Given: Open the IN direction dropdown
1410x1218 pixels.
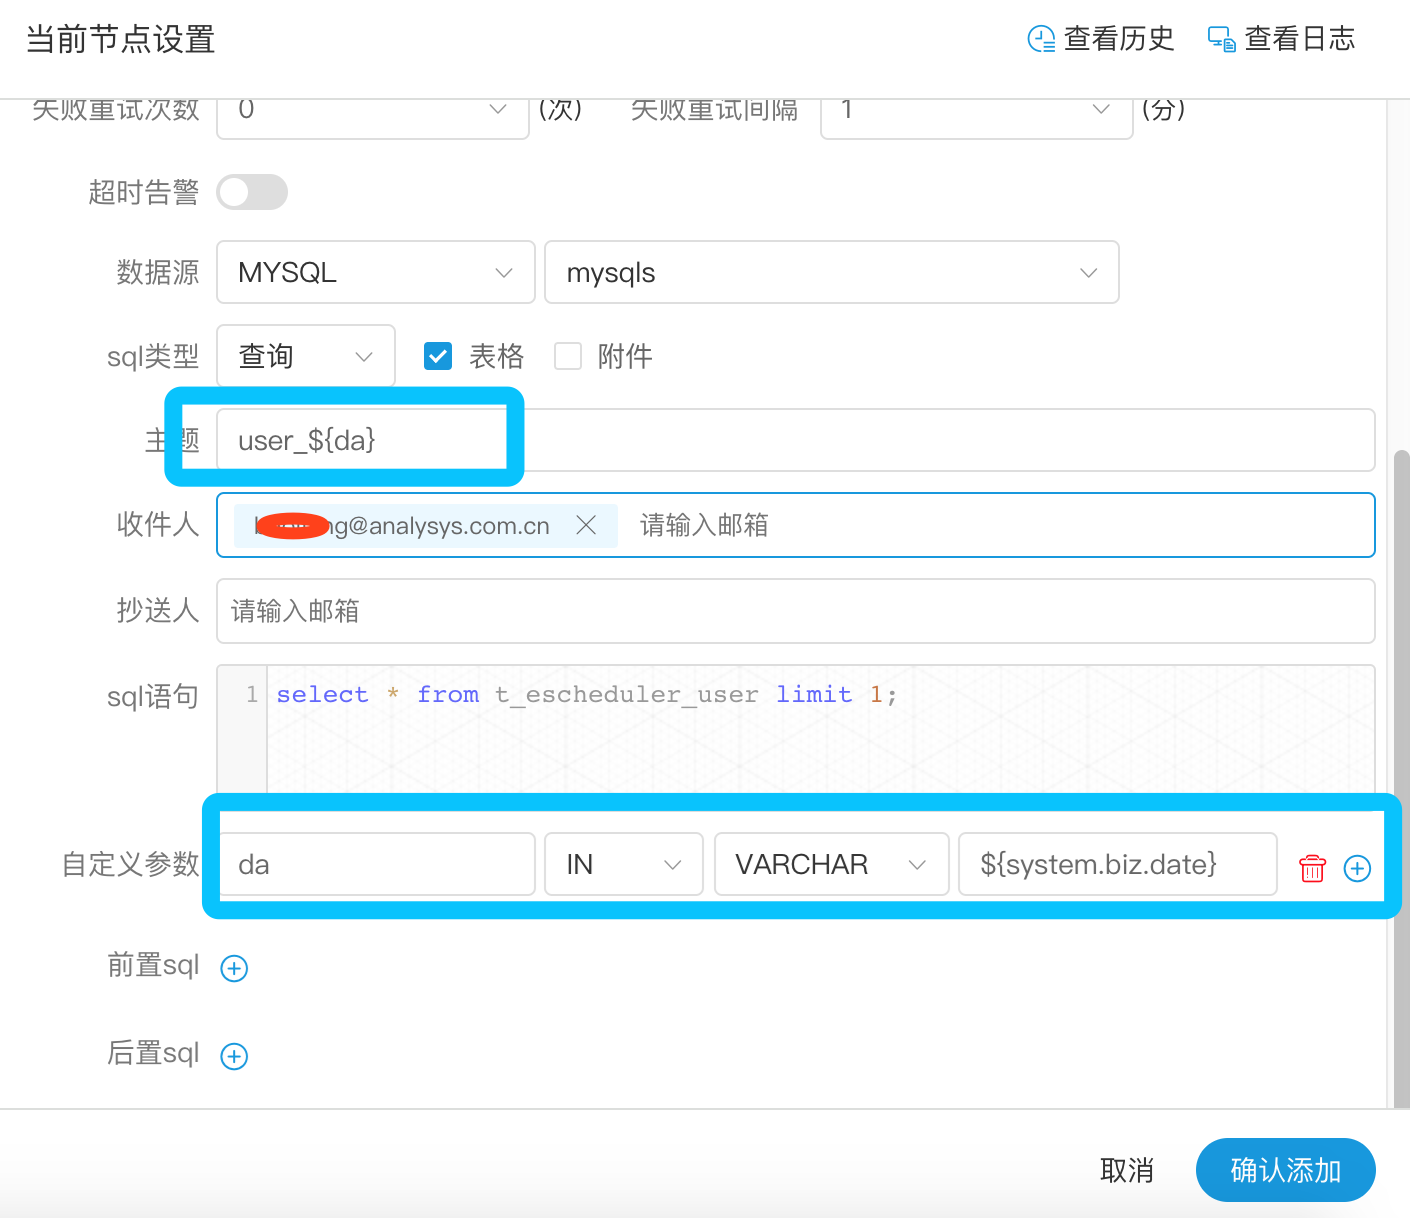Looking at the screenshot, I should (624, 864).
